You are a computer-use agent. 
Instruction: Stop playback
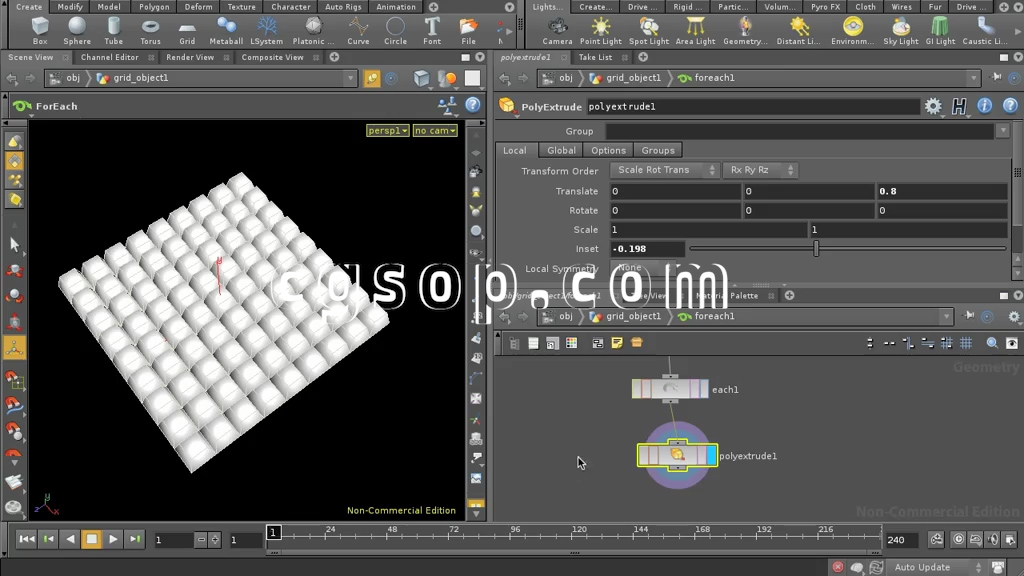91,539
